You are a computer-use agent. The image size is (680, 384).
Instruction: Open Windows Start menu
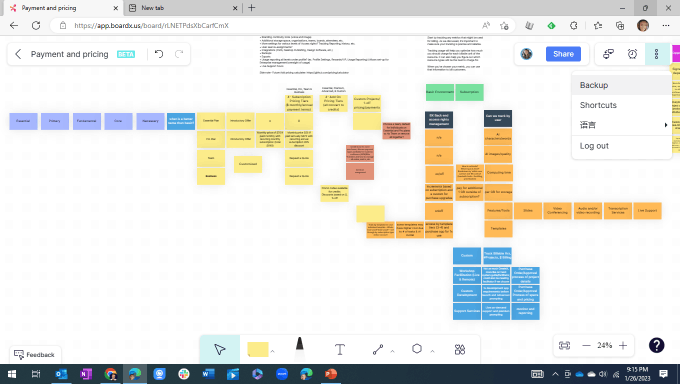pyautogui.click(x=12, y=374)
